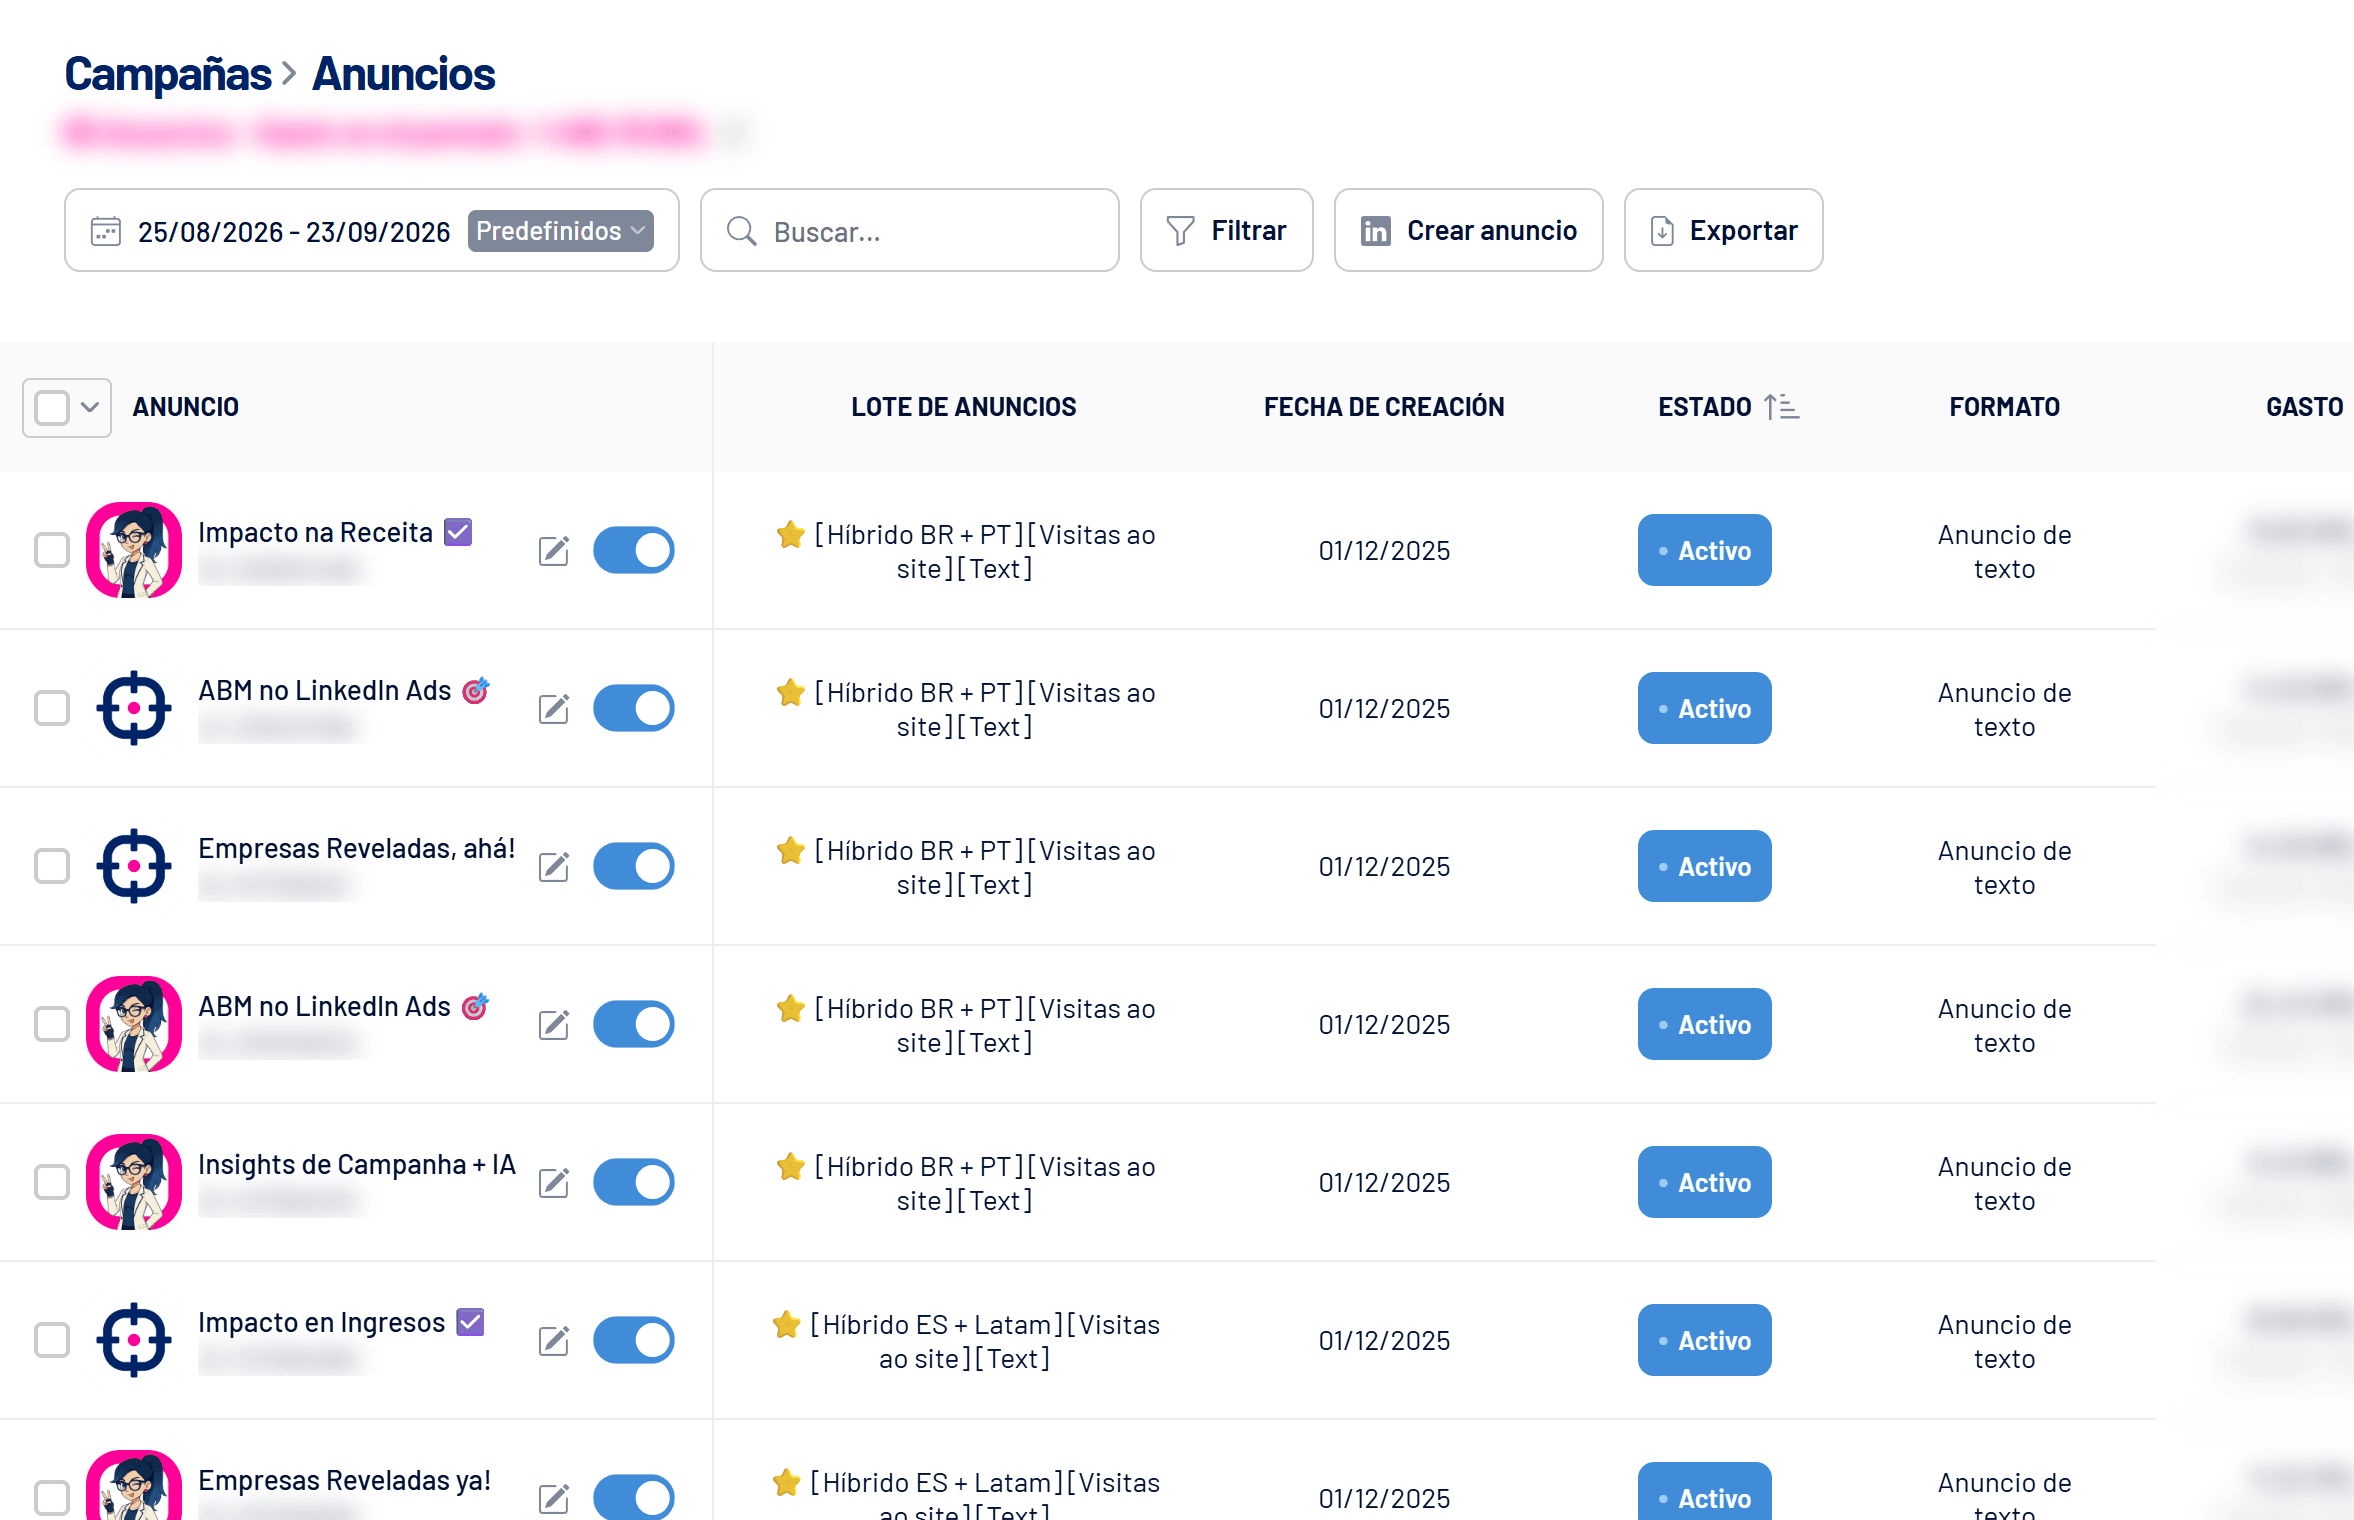The width and height of the screenshot is (2354, 1520).
Task: Edit the Empresas Reveladas ya! ad
Action: (x=554, y=1498)
